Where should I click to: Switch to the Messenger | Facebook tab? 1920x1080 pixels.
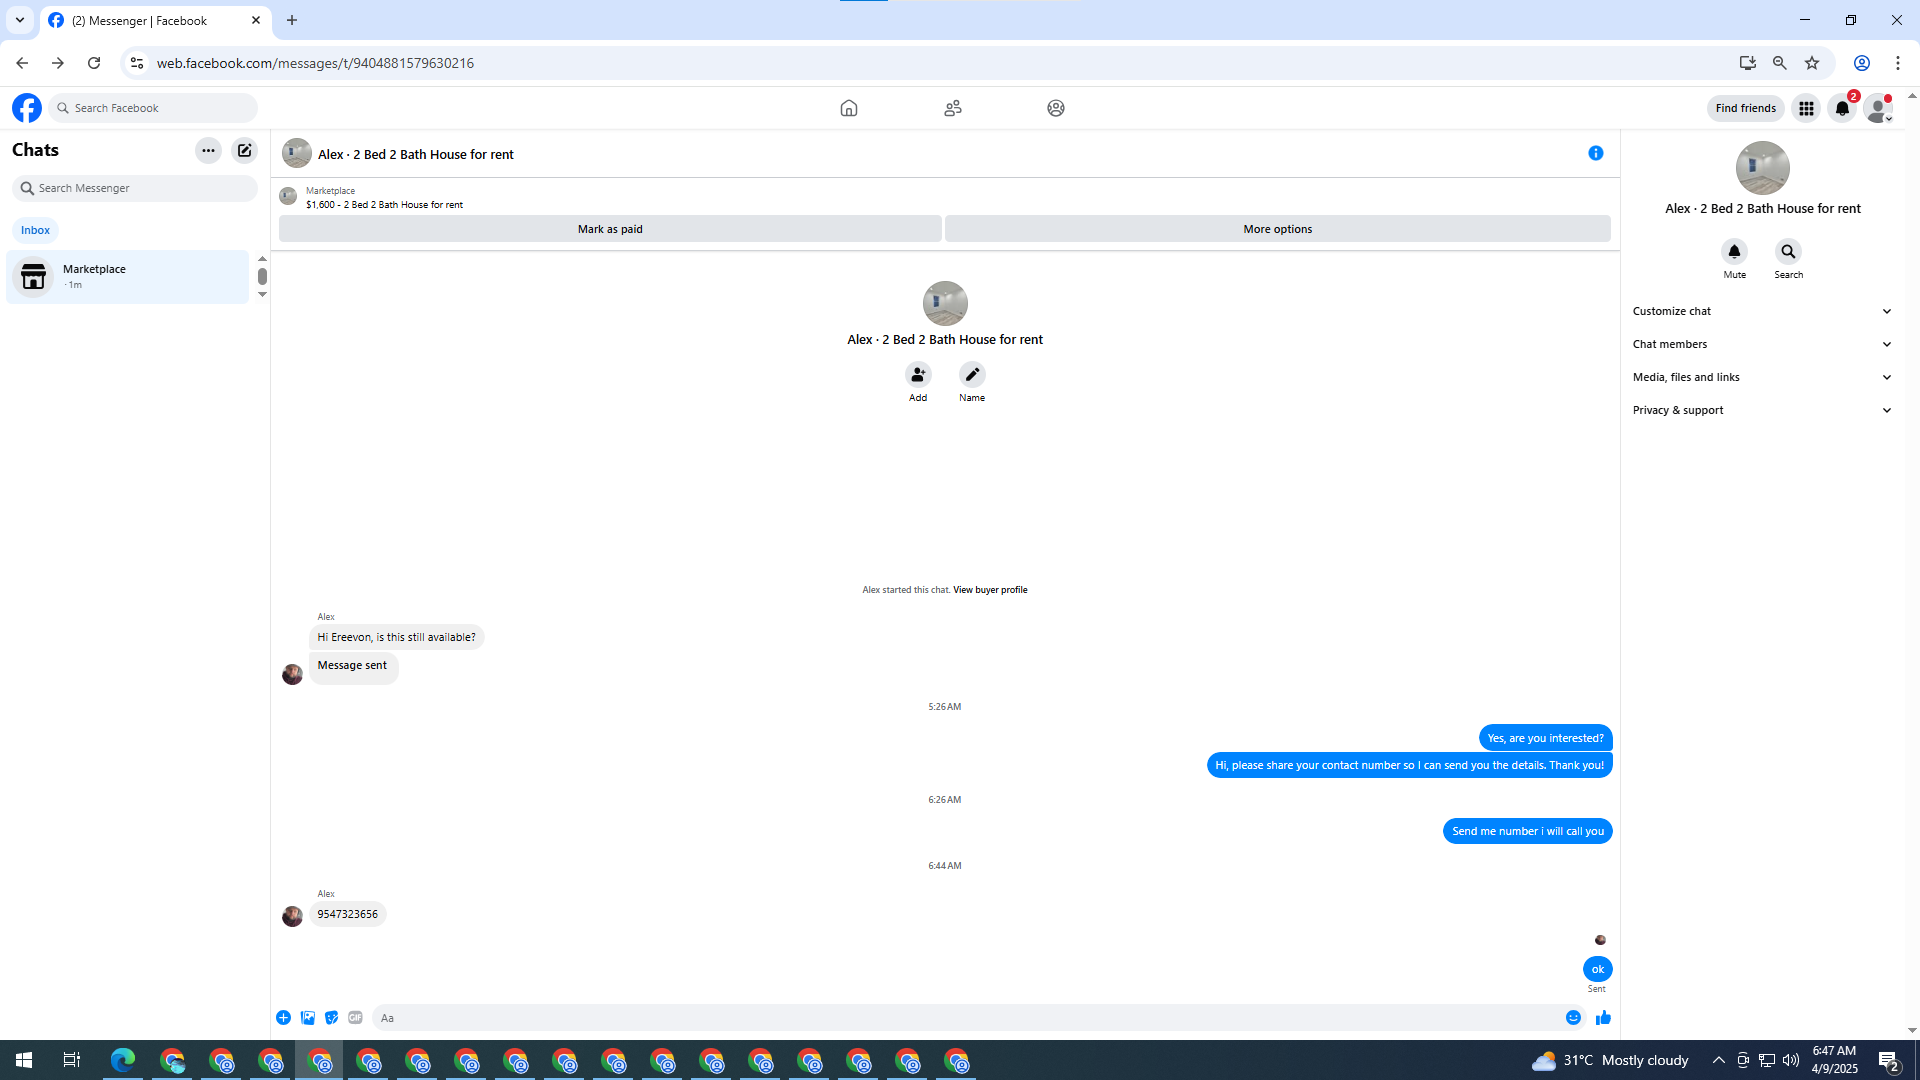[155, 21]
